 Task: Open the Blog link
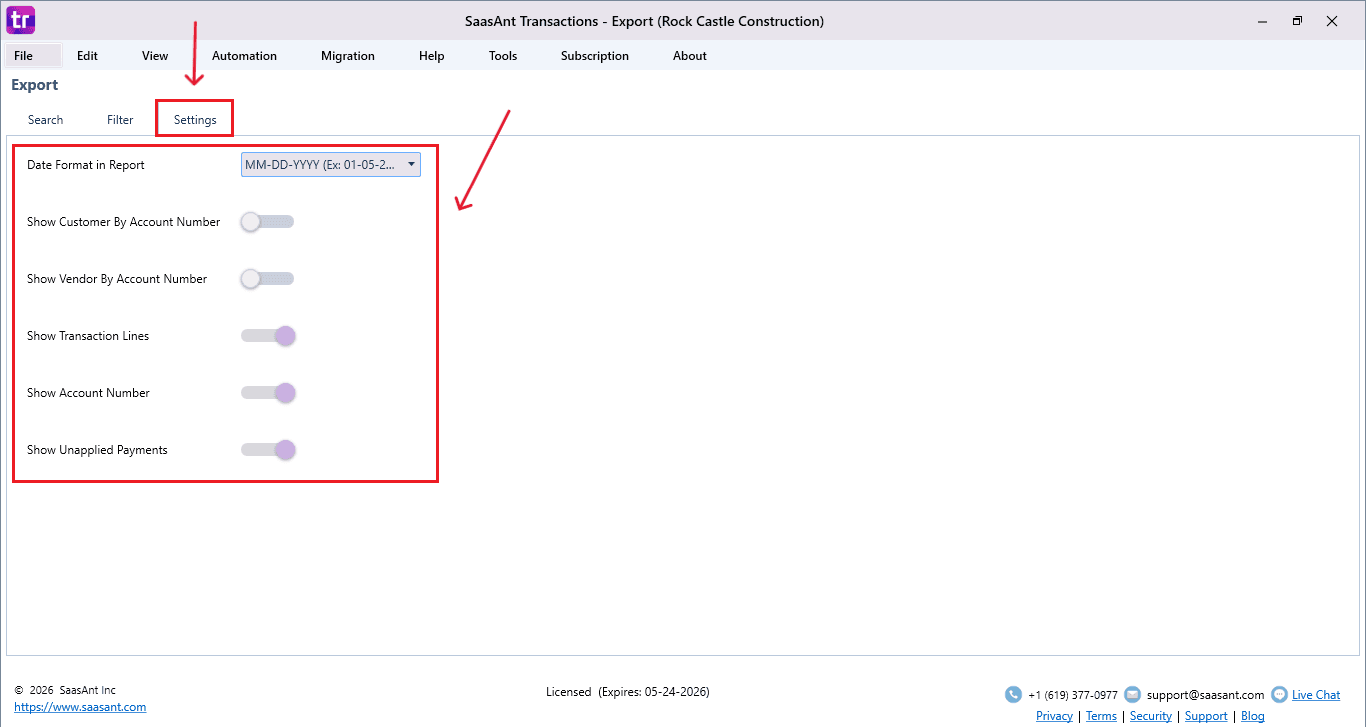tap(1253, 716)
